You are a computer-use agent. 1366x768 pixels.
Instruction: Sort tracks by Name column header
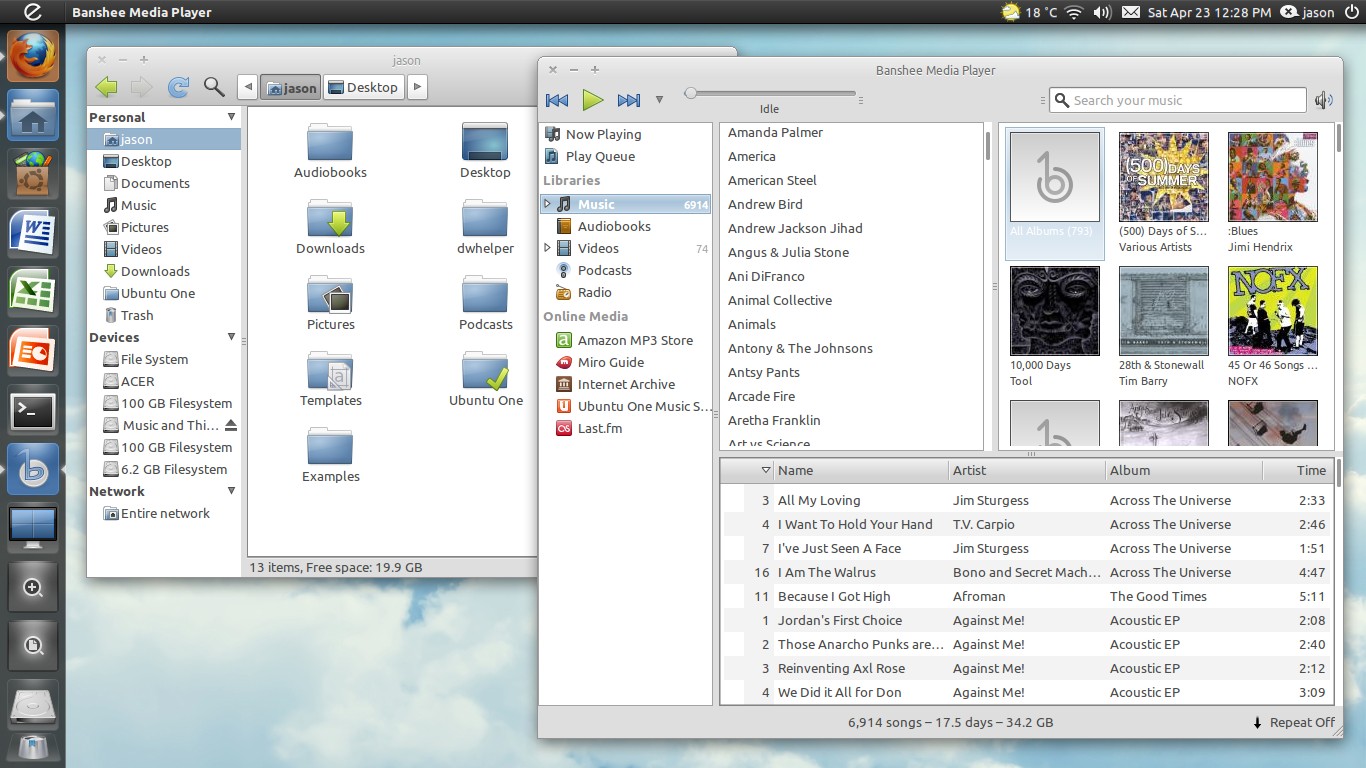pos(861,470)
